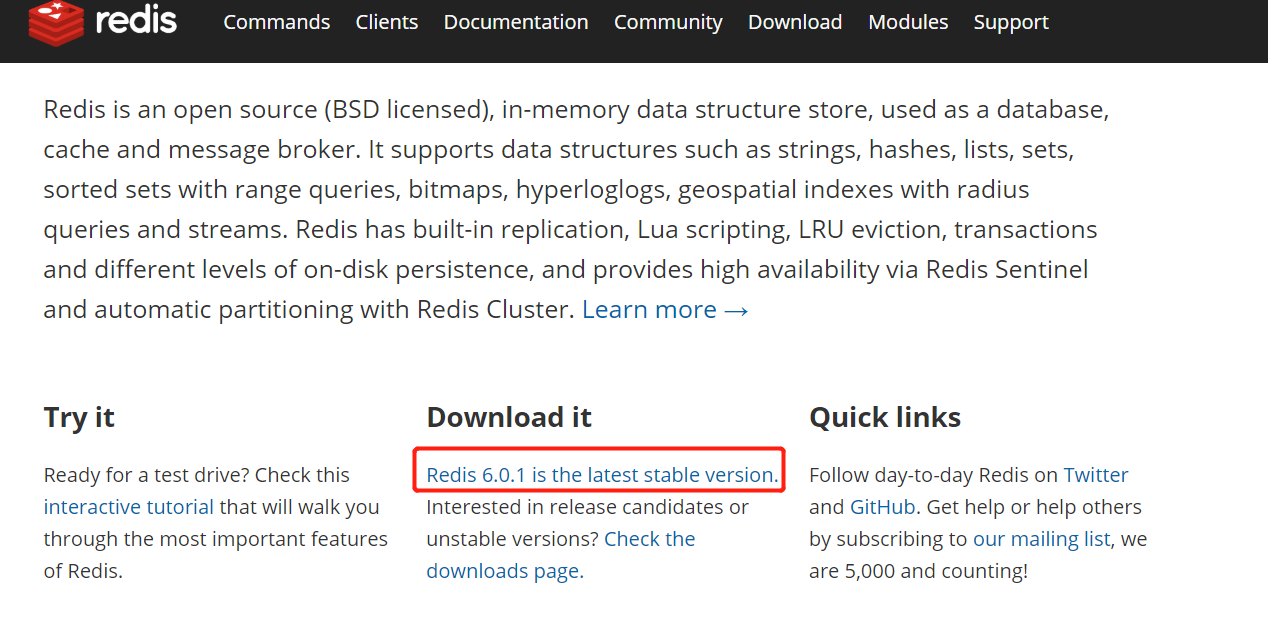Open the Commands navigation item
The width and height of the screenshot is (1268, 629).
click(277, 22)
